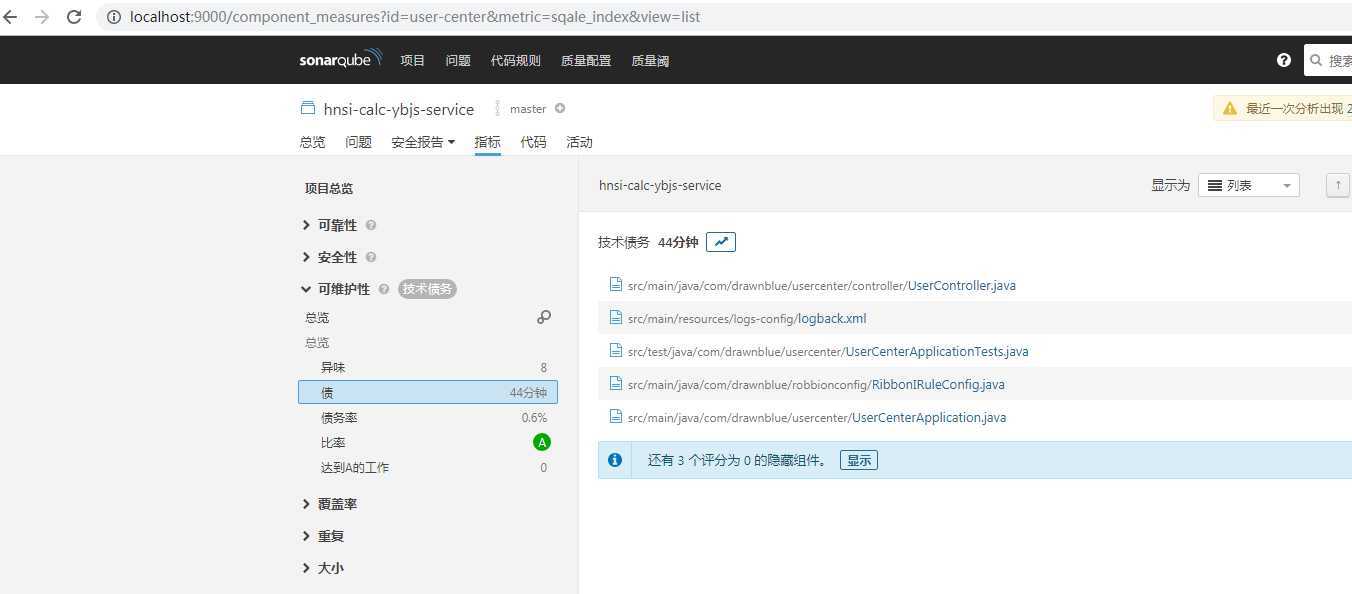Open the help question mark icon
This screenshot has width=1352, height=594.
pyautogui.click(x=1284, y=60)
